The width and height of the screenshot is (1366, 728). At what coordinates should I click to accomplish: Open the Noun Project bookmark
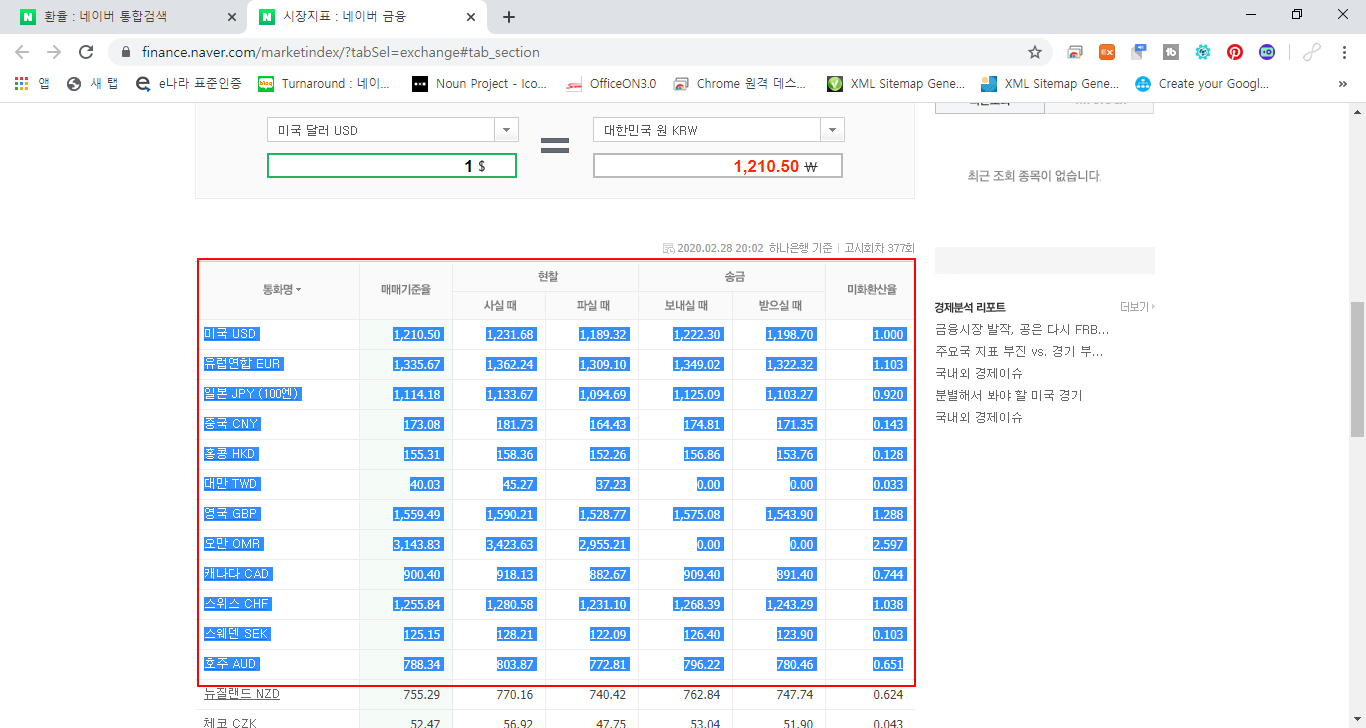click(x=480, y=84)
